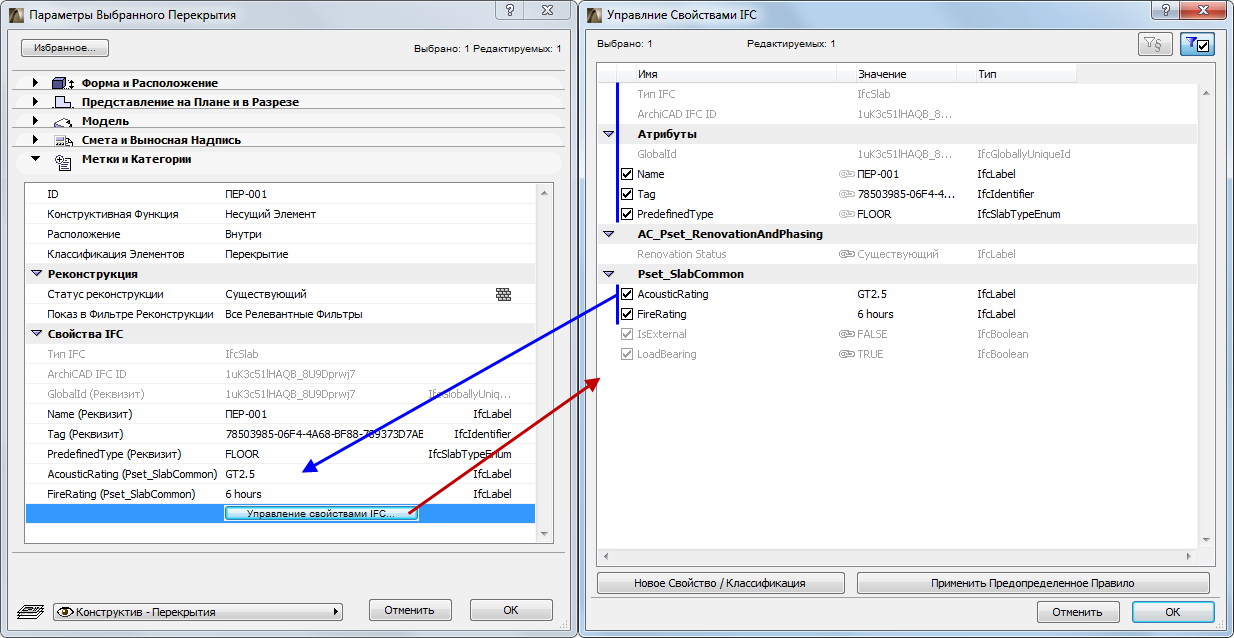Click PredefinedType value FLOOR in IFC manager

point(874,214)
